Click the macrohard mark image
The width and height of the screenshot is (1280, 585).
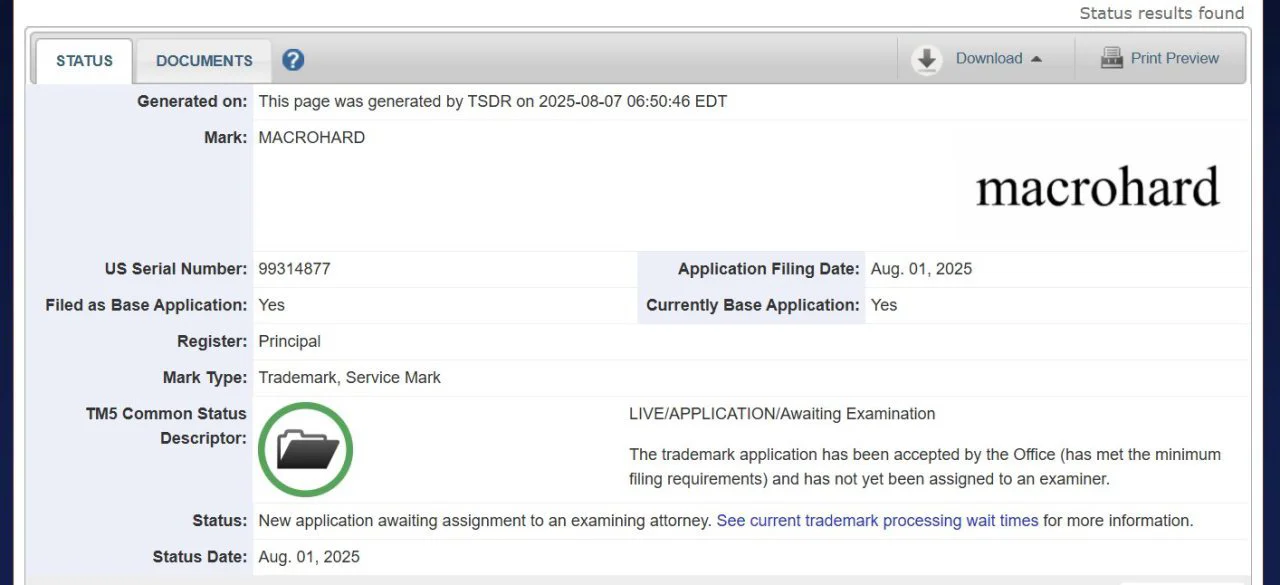pos(1097,188)
